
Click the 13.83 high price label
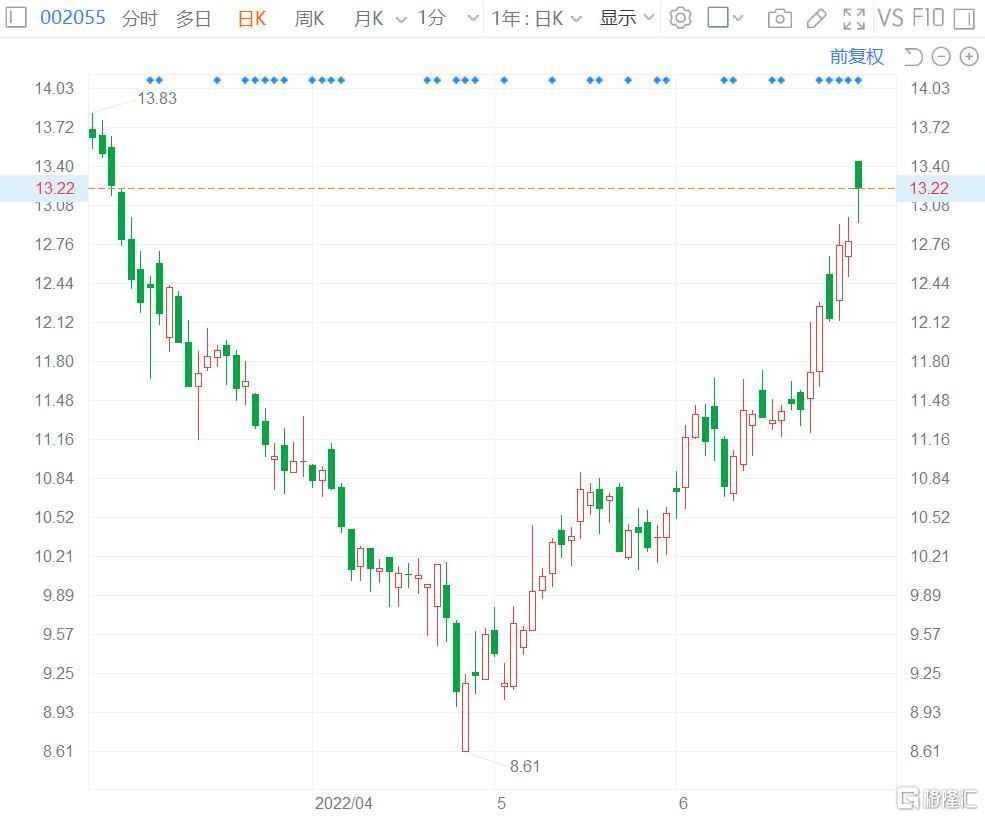tap(157, 99)
